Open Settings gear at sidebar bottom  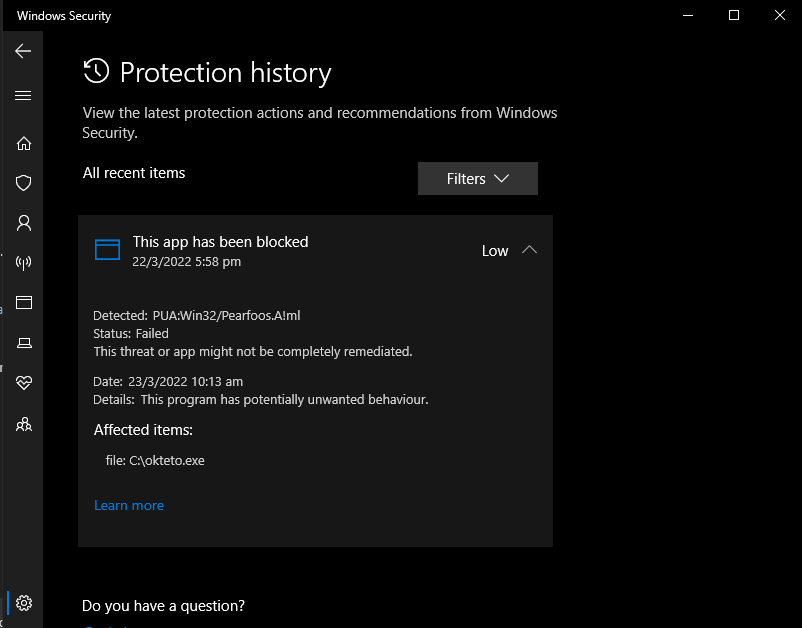click(24, 603)
